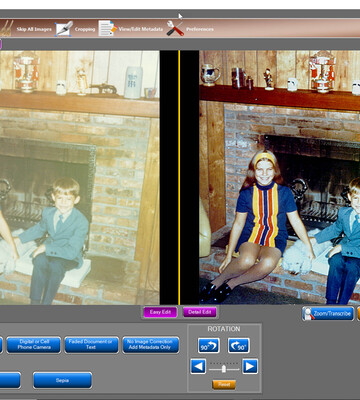Viewport: 360px width, 400px height.
Task: Select Digital or Cell Phone Camera preset
Action: click(x=34, y=345)
